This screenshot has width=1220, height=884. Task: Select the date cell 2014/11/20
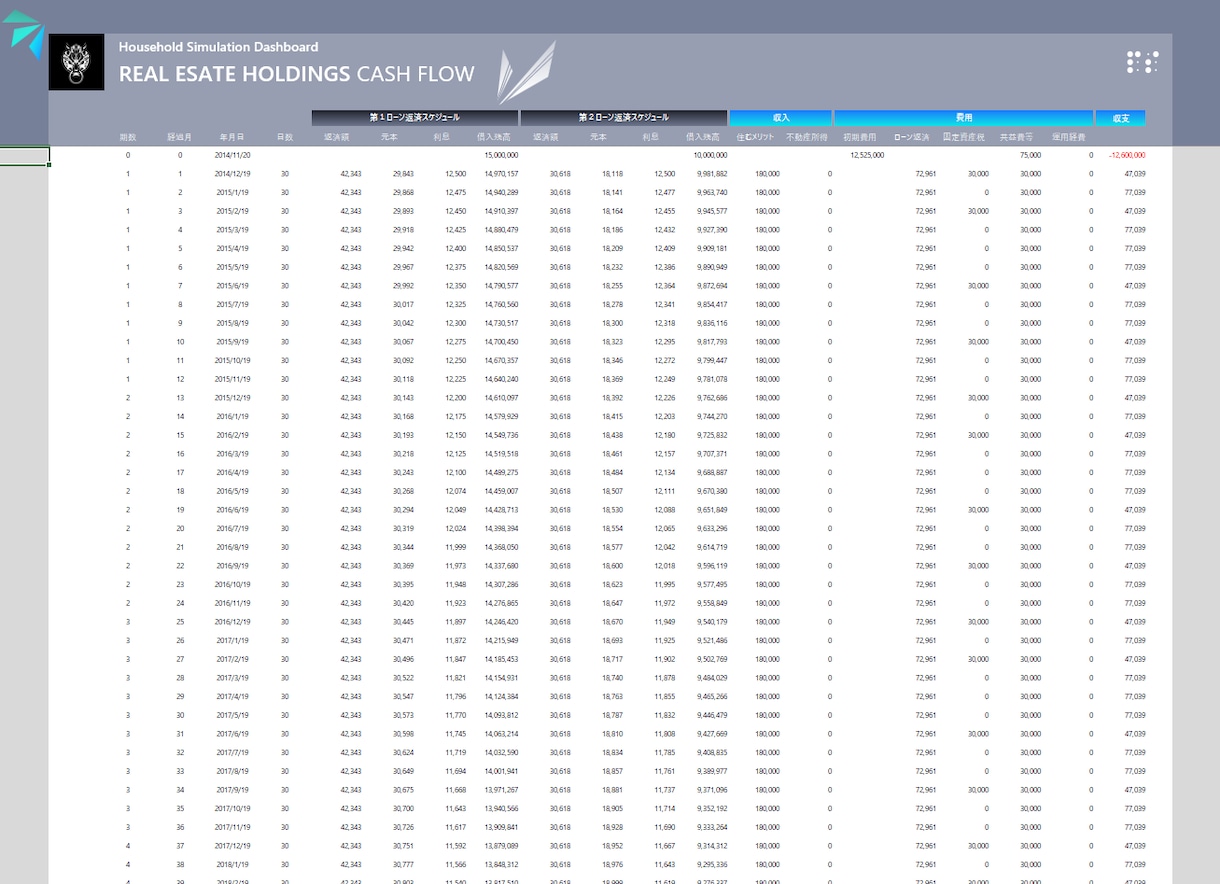[x=233, y=155]
